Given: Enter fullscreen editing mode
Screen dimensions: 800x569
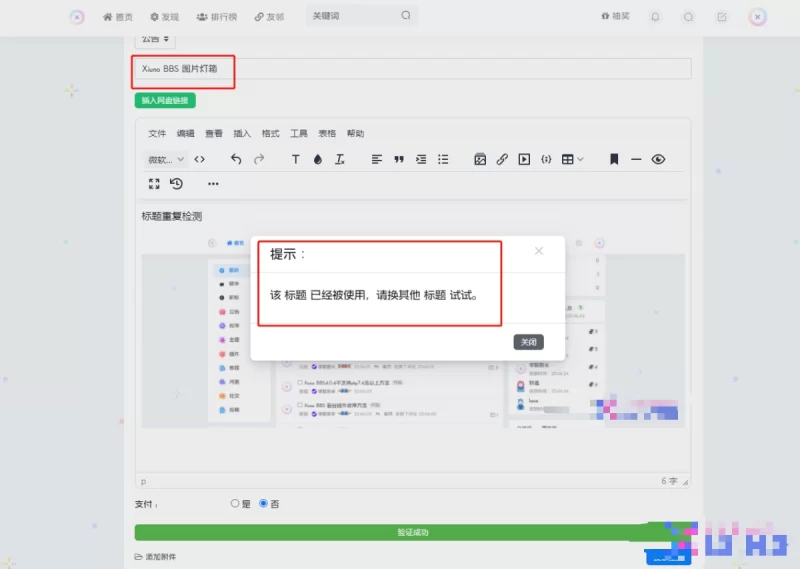Looking at the screenshot, I should [x=154, y=184].
